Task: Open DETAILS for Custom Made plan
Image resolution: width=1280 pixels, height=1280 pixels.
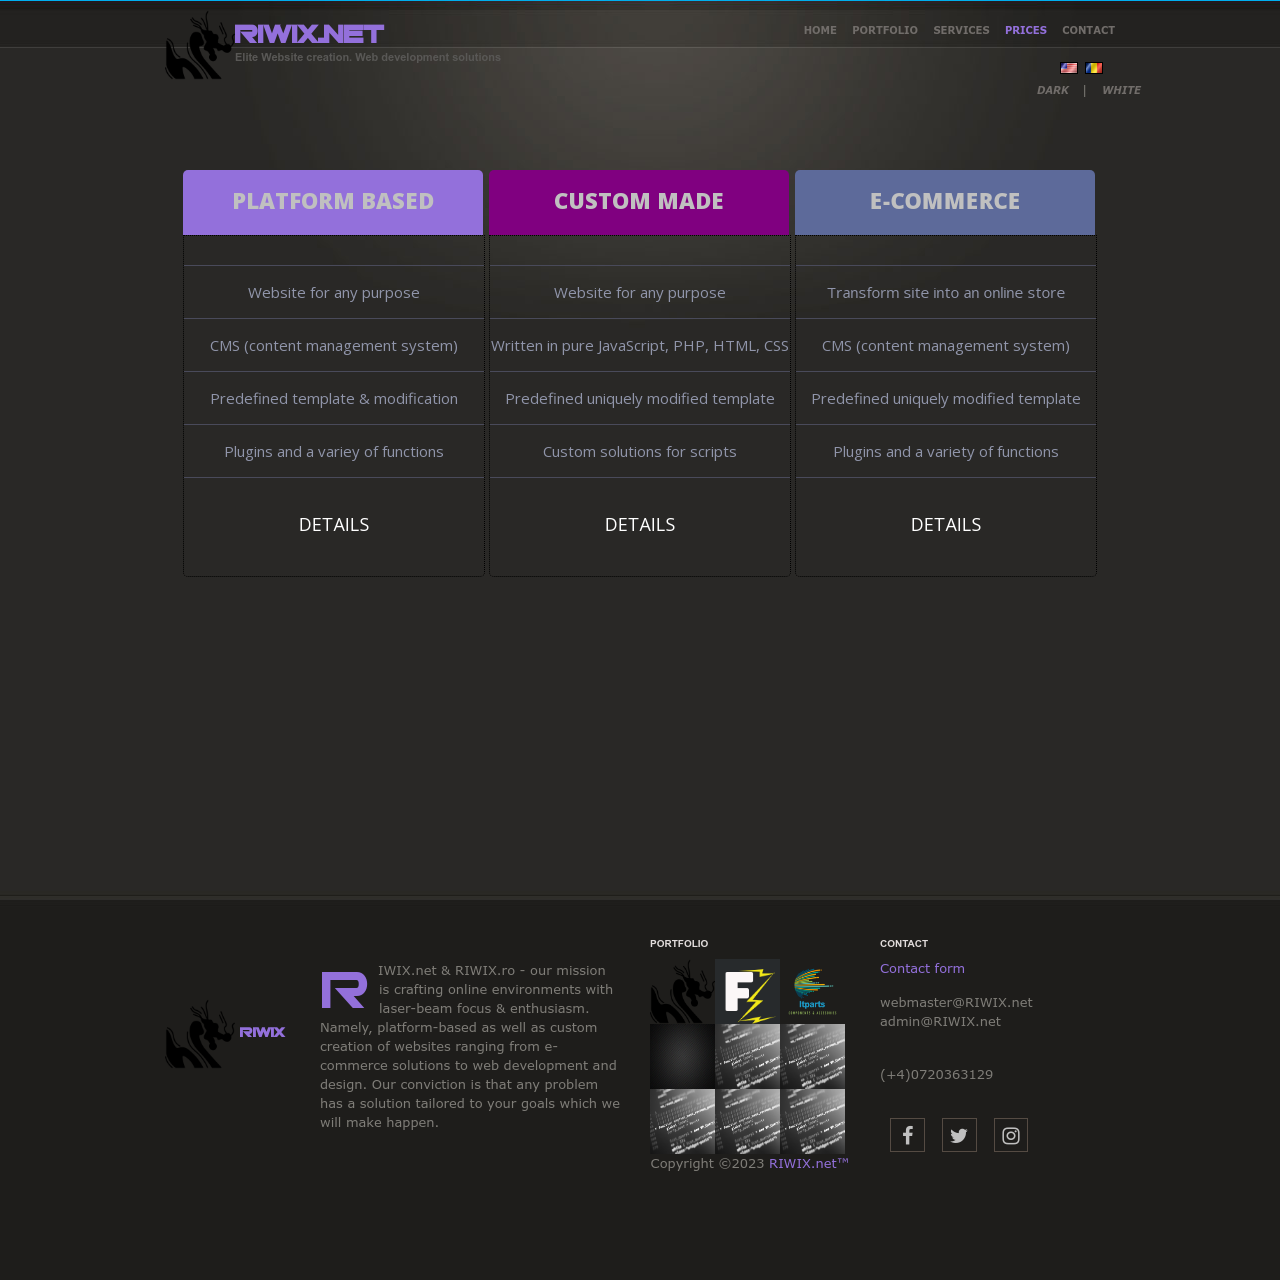Action: [640, 525]
